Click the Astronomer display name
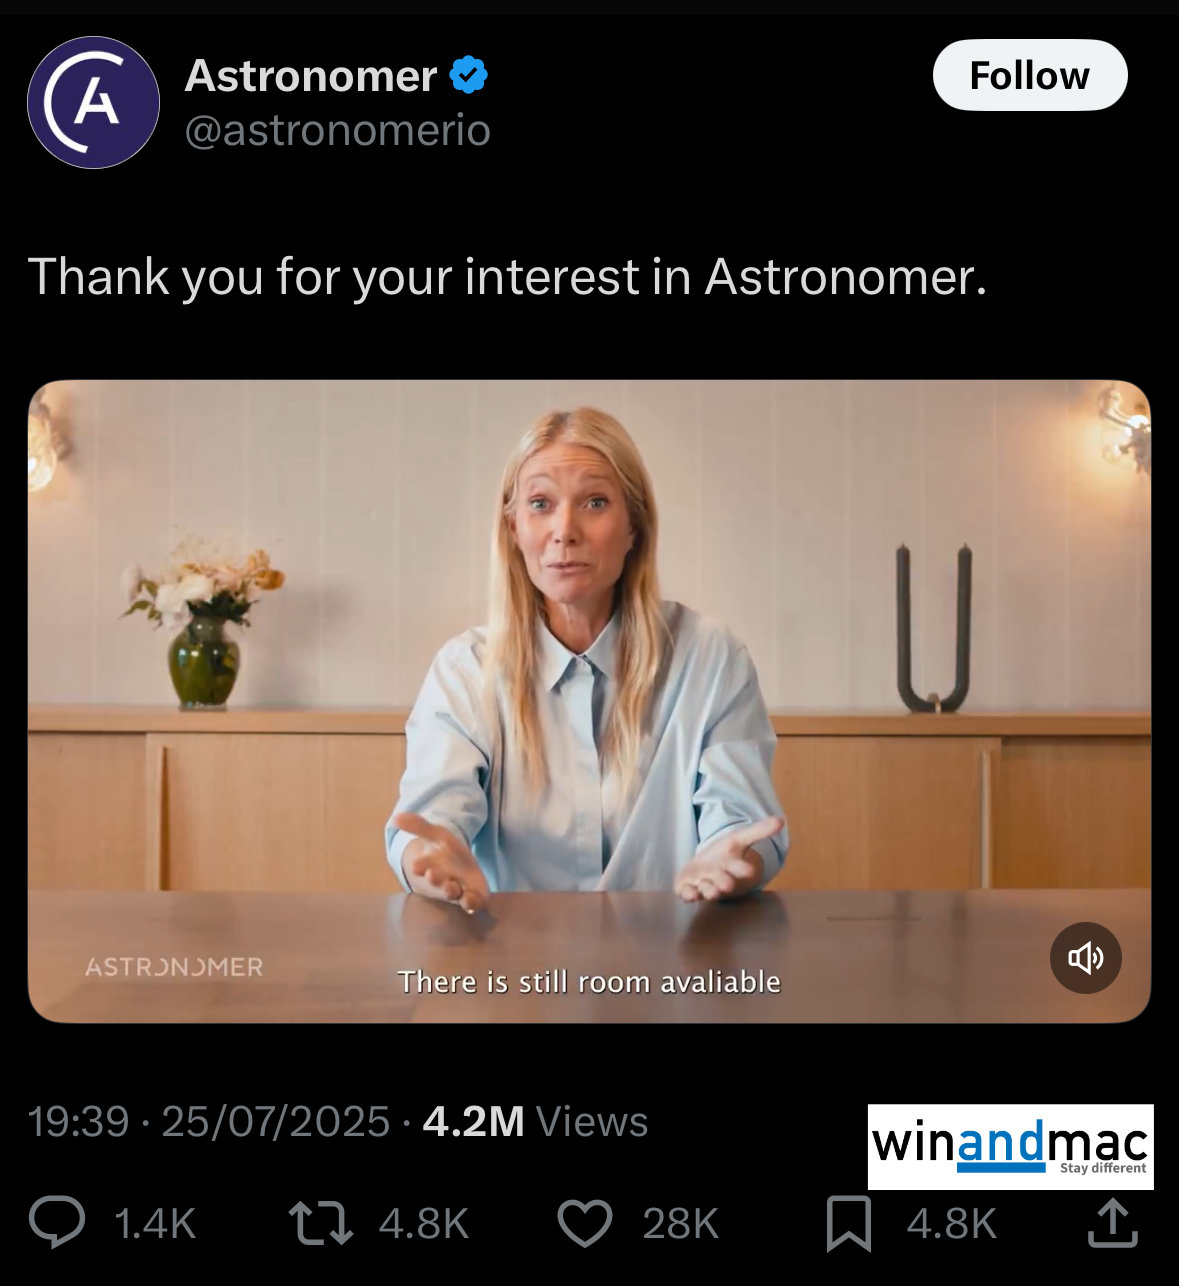Image resolution: width=1179 pixels, height=1286 pixels. tap(311, 76)
